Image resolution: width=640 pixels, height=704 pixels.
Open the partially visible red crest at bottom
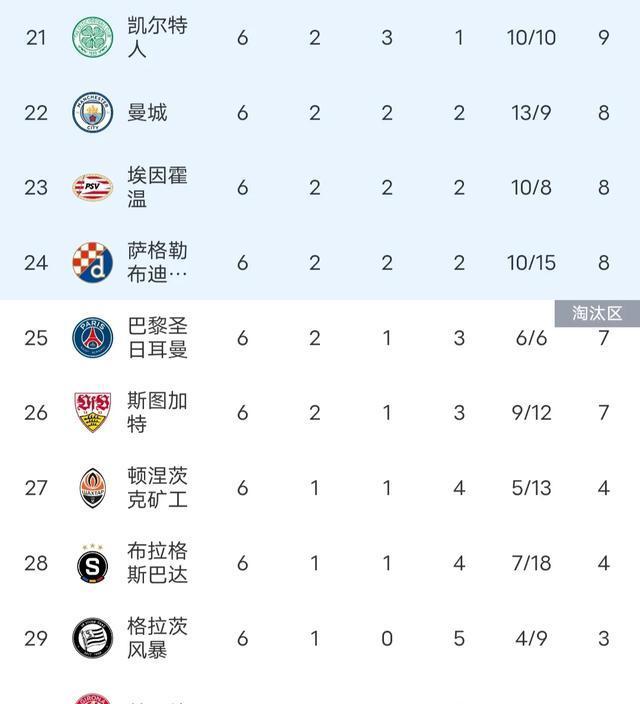coord(93,699)
